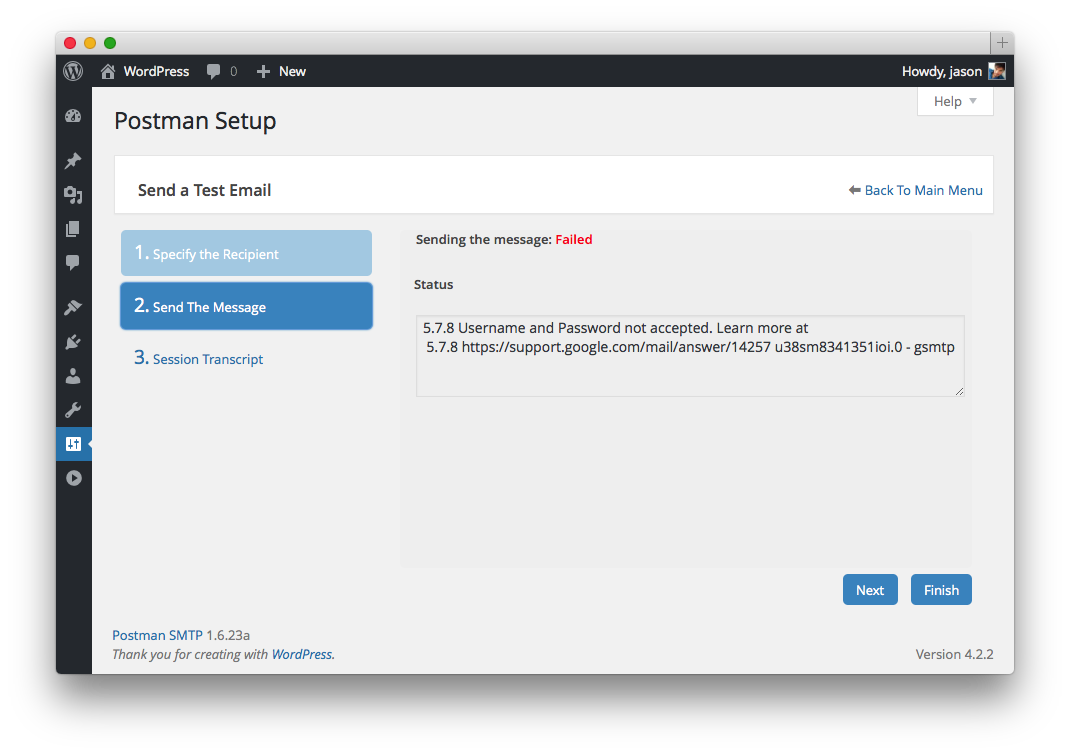This screenshot has height=754, width=1070.
Task: Open the Plugins sidebar icon
Action: point(73,342)
